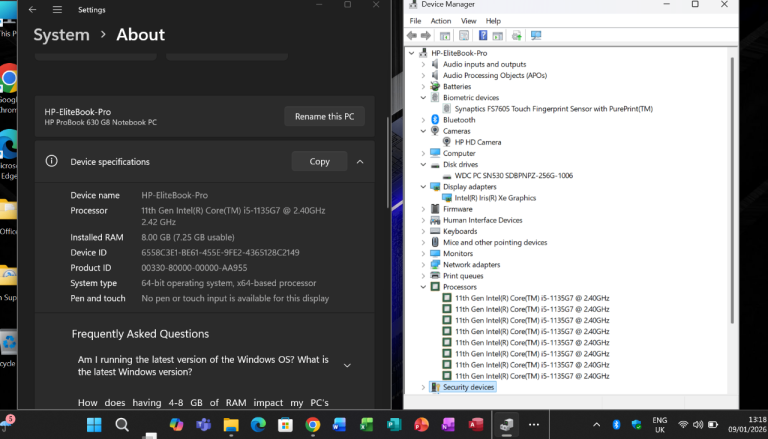
Task: Click the Rename this PC button
Action: [x=324, y=116]
